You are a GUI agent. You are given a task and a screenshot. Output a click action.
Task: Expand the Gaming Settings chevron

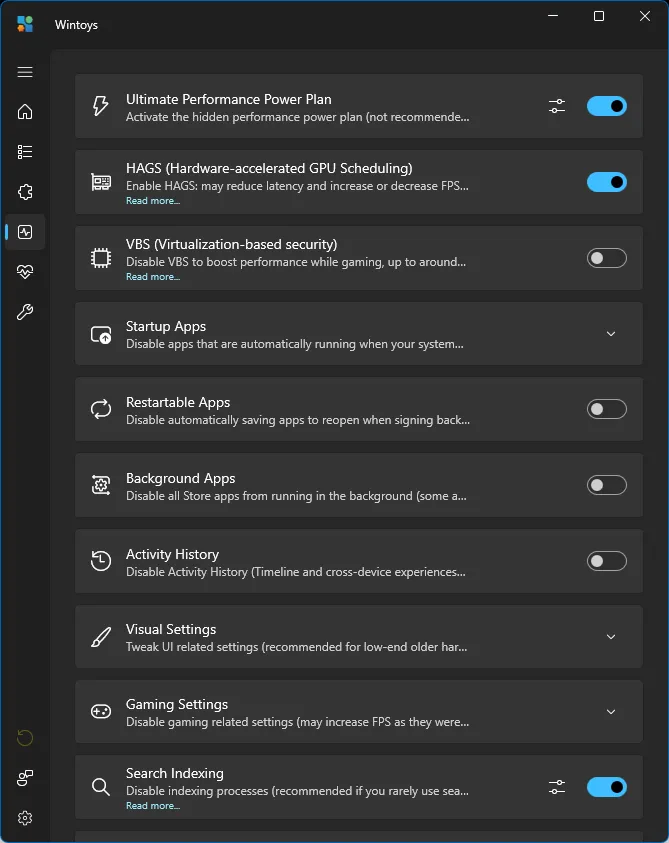[611, 712]
